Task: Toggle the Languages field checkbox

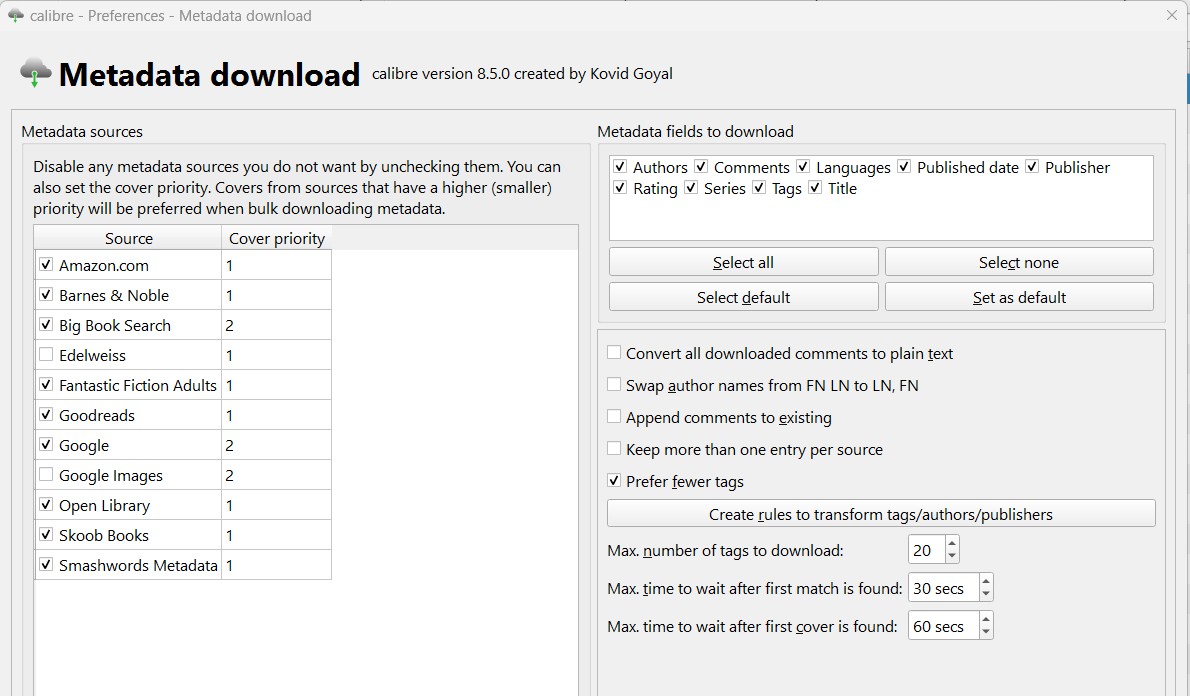Action: click(803, 166)
